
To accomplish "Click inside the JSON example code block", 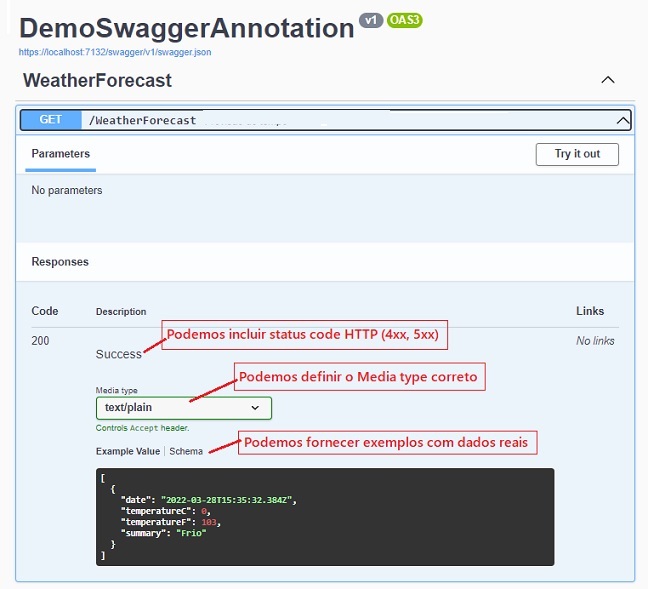I will click(325, 517).
